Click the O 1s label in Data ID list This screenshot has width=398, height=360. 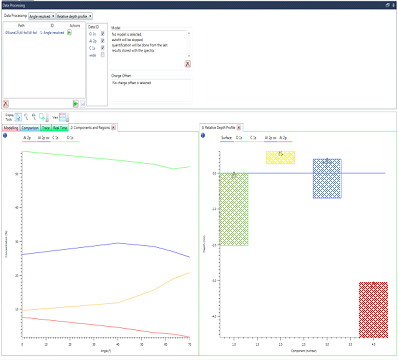pos(93,34)
